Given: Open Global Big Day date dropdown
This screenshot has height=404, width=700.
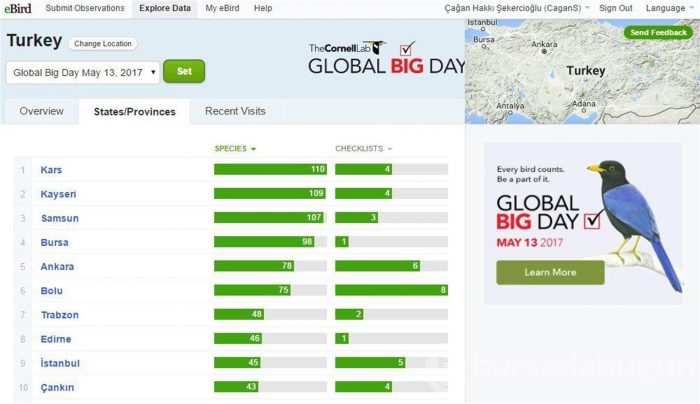Looking at the screenshot, I should click(x=83, y=72).
